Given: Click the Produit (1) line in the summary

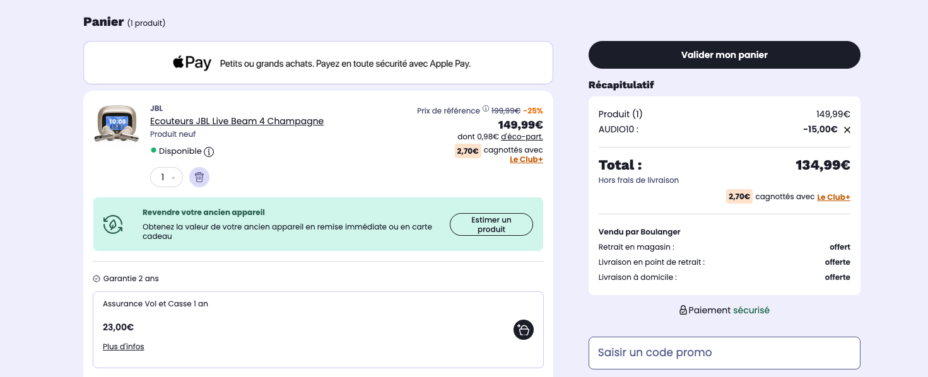Looking at the screenshot, I should [x=620, y=115].
